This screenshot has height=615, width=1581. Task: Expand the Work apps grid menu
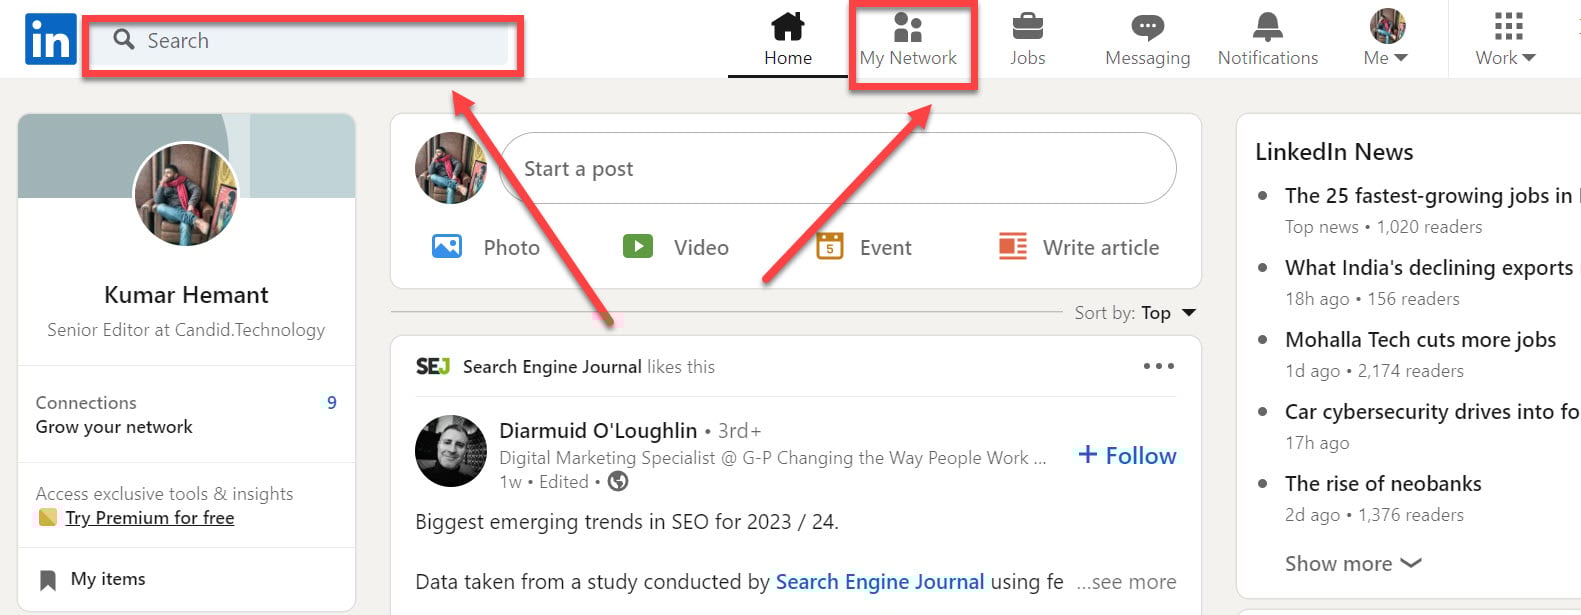pos(1508,26)
